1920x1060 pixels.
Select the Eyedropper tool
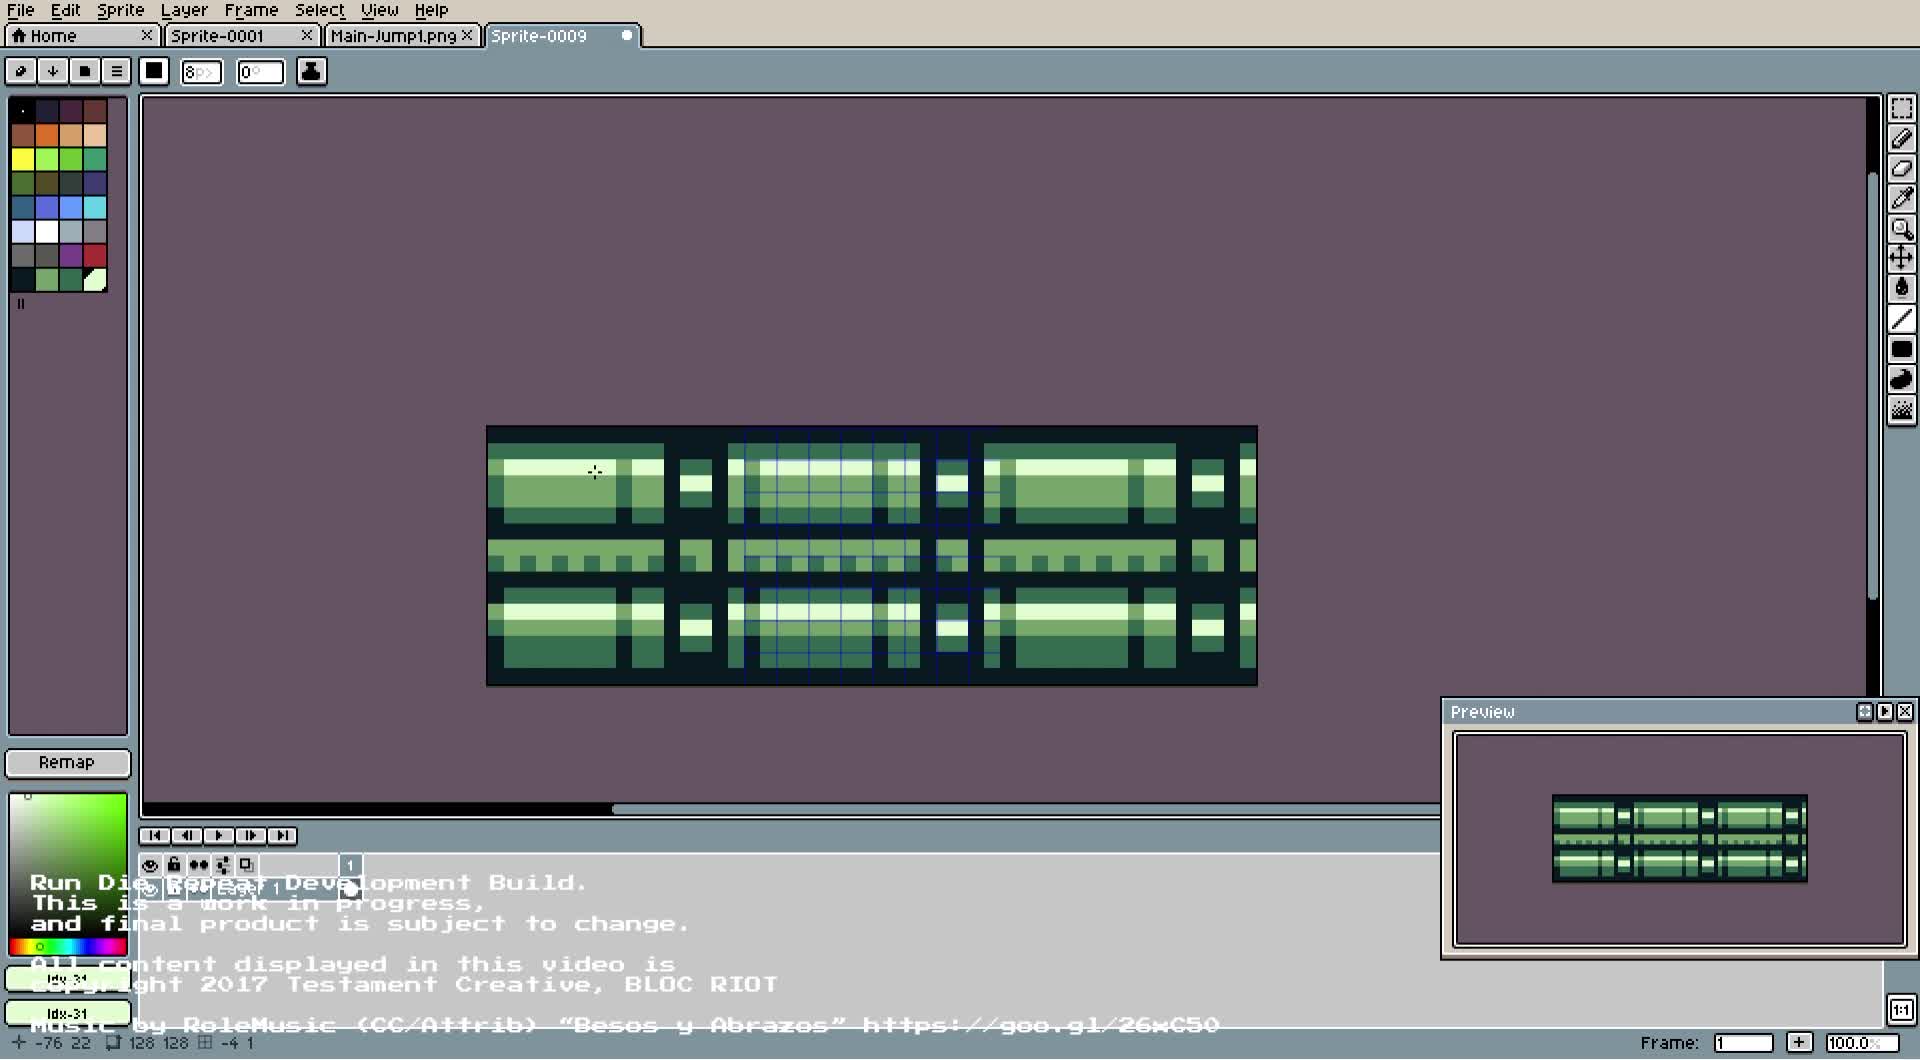(x=1901, y=199)
